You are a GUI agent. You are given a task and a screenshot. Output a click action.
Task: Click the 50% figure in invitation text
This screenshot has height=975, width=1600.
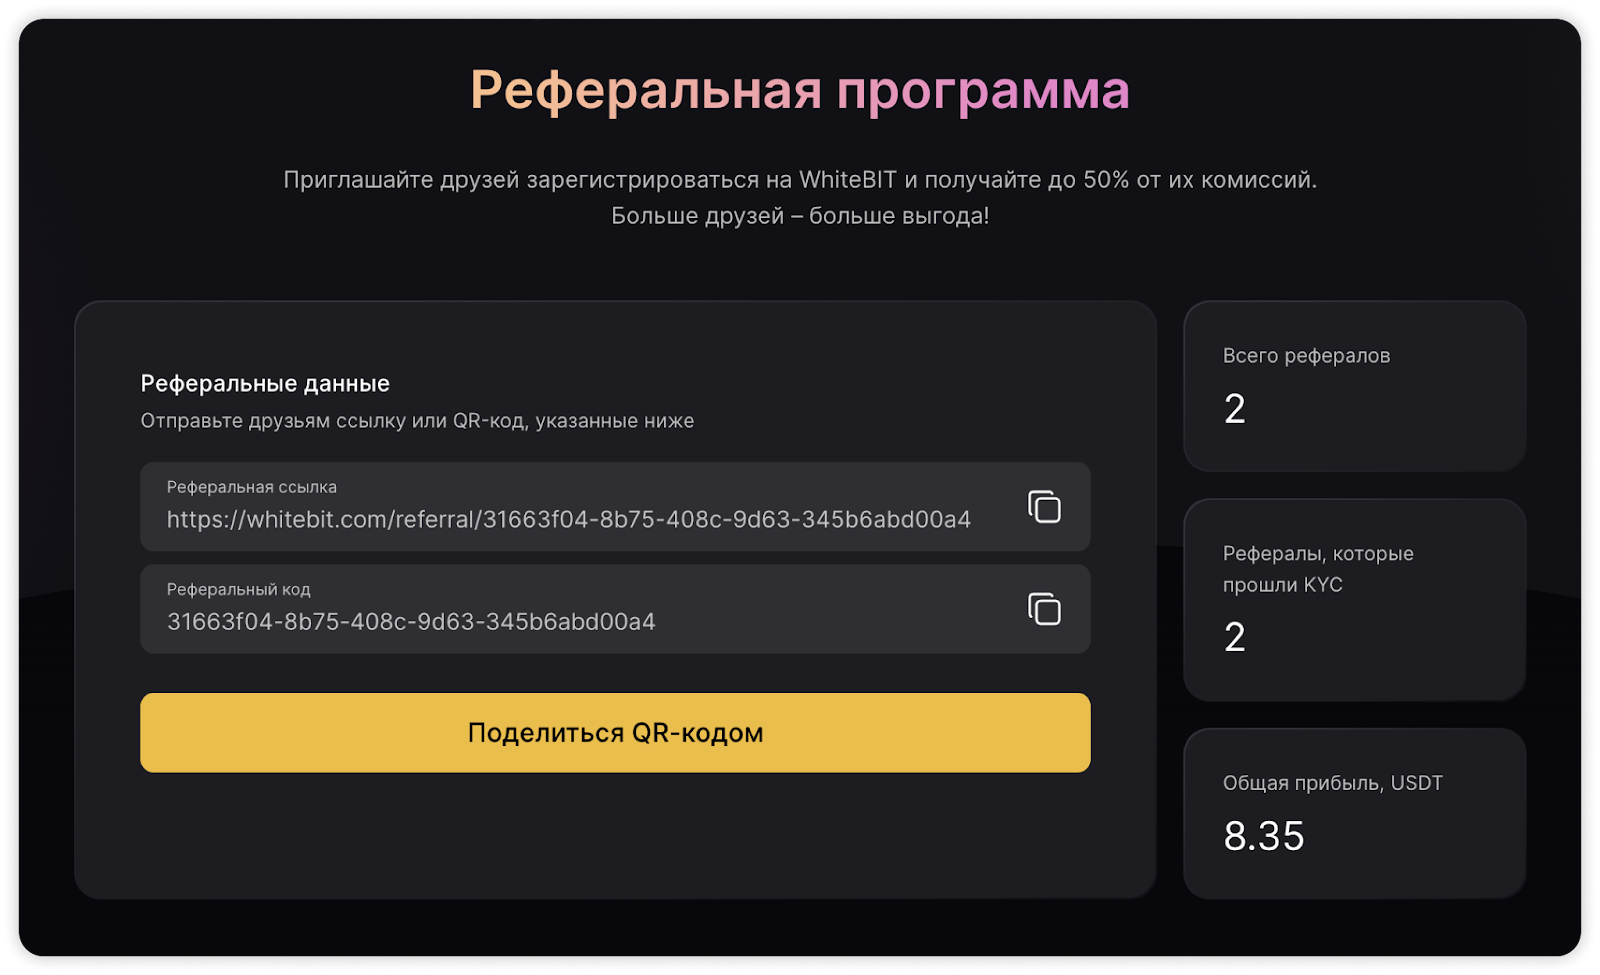point(1106,180)
